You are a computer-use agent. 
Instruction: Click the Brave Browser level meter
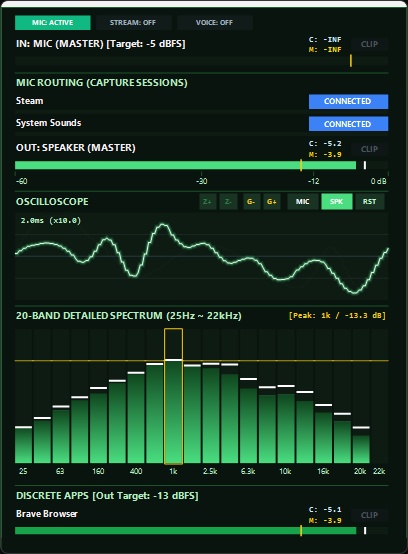201,531
